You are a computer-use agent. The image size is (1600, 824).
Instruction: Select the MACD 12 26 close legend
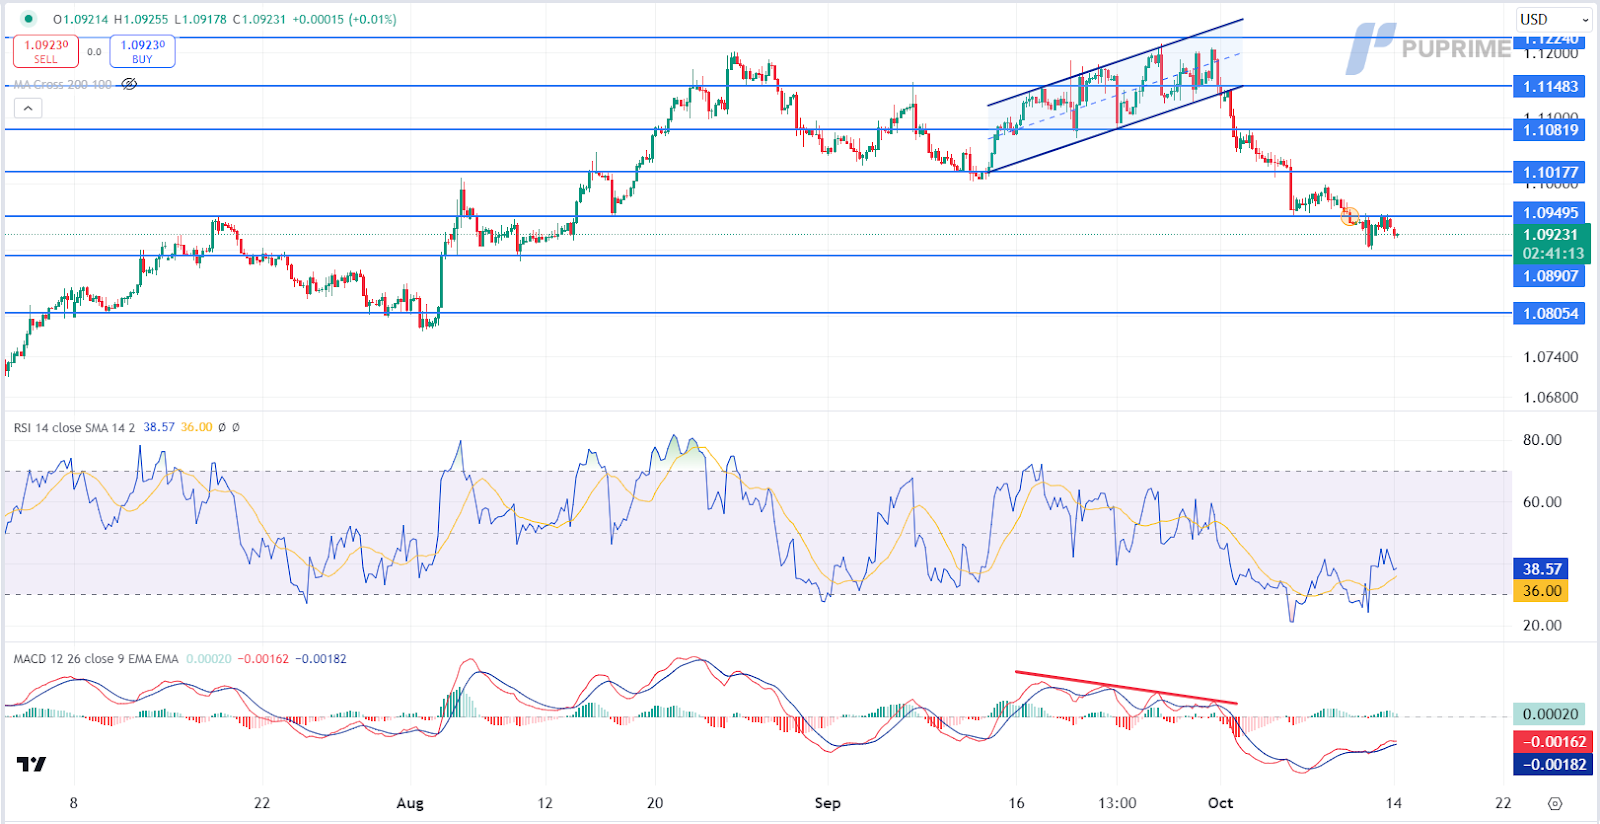coord(96,659)
